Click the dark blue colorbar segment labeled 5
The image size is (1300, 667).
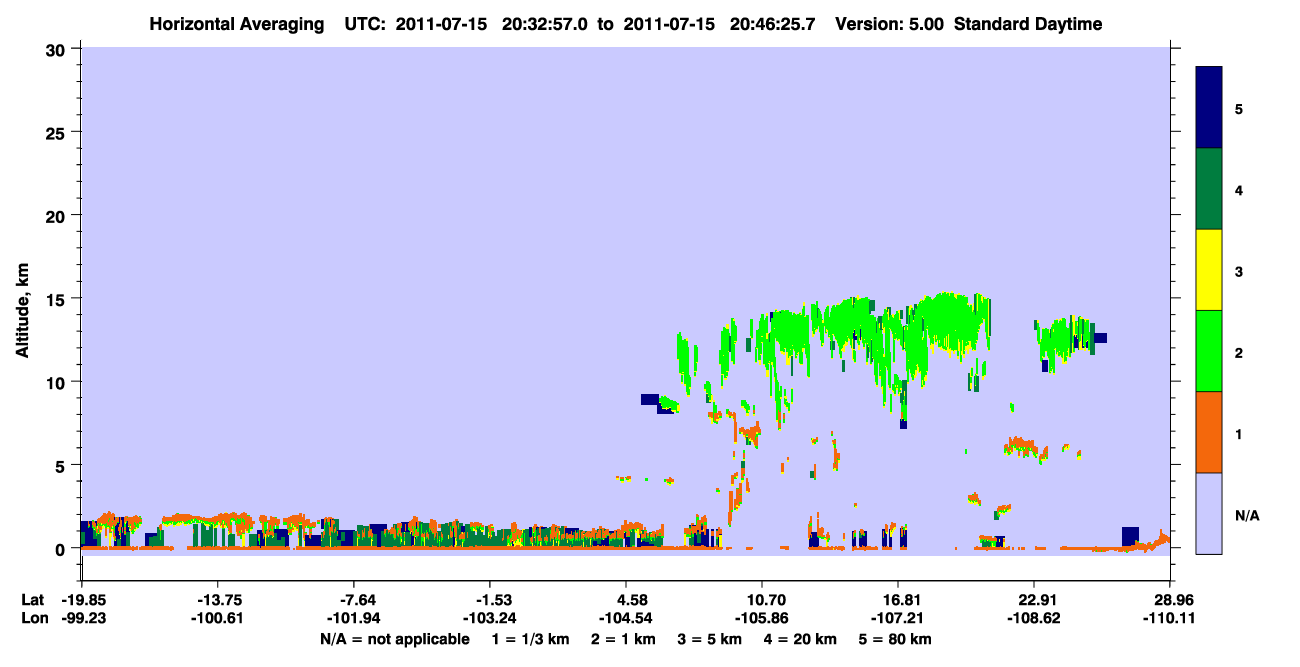point(1209,108)
